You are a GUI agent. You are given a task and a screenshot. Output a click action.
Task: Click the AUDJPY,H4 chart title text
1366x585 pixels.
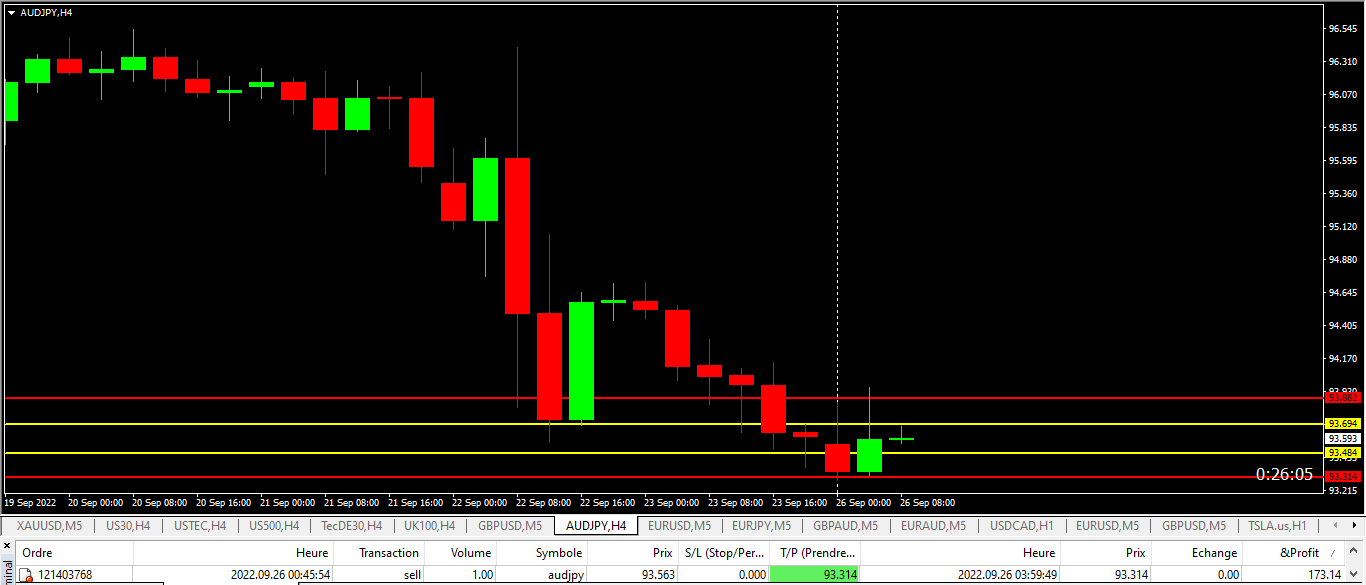46,12
